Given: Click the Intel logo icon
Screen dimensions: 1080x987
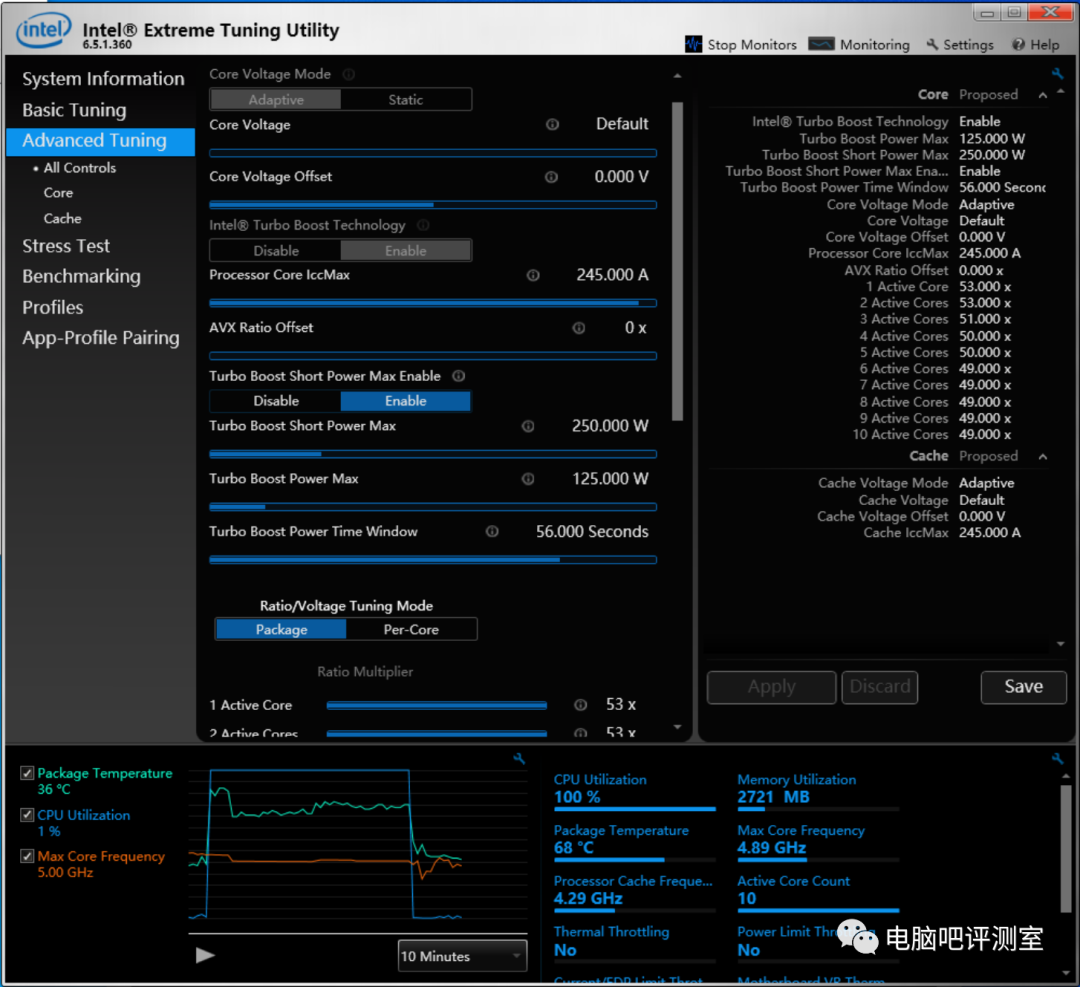Looking at the screenshot, I should 43,30.
